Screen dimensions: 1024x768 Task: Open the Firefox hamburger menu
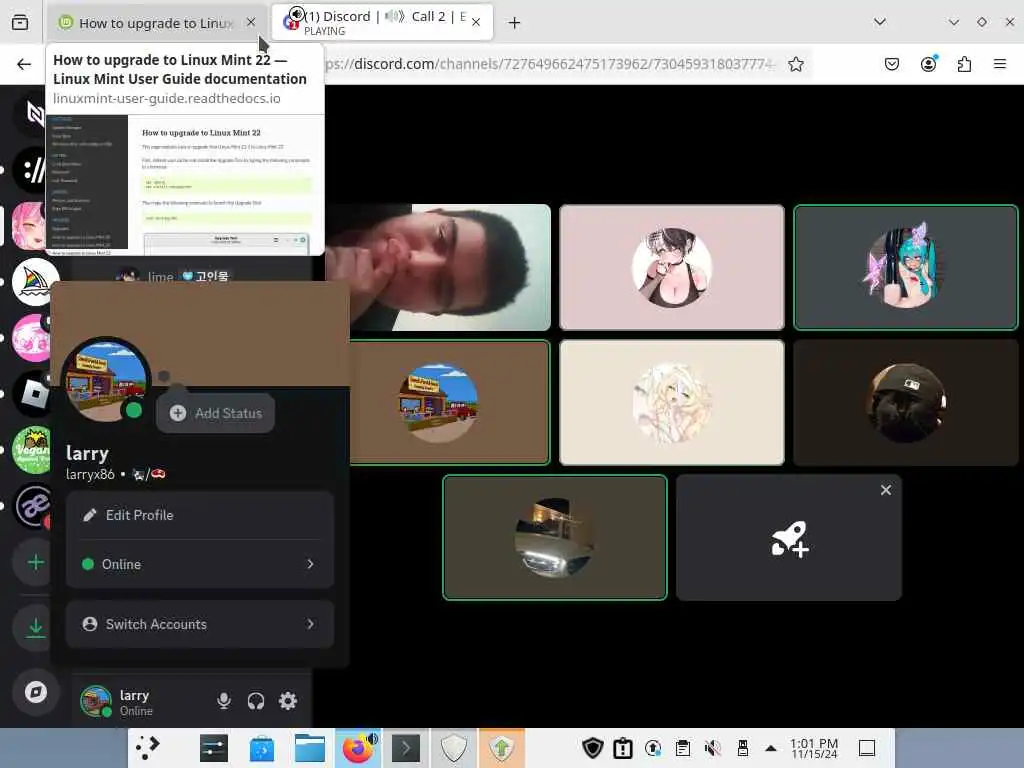pos(999,64)
